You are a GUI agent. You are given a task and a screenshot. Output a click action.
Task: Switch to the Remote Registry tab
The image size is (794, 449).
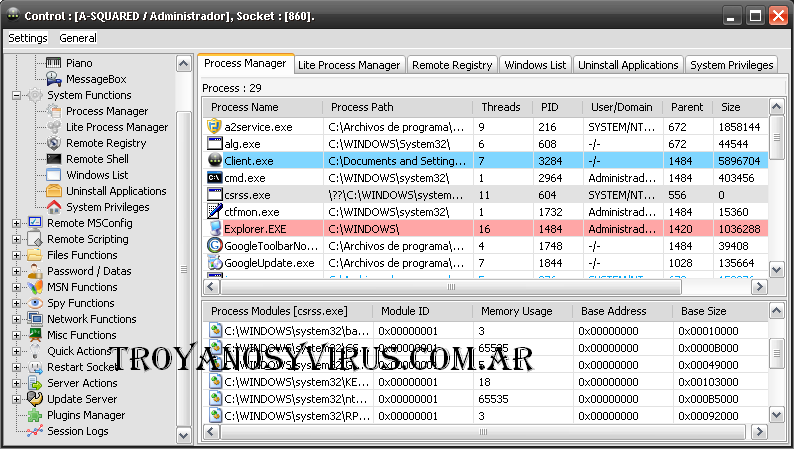pos(452,65)
